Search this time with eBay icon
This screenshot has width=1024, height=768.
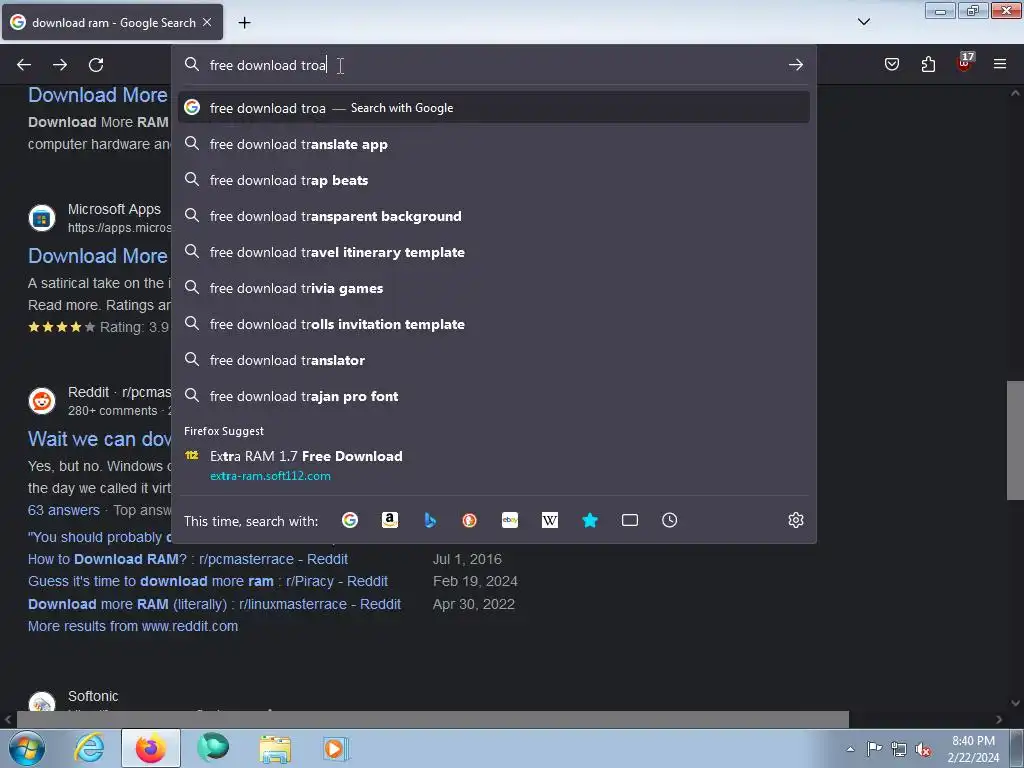pyautogui.click(x=510, y=520)
